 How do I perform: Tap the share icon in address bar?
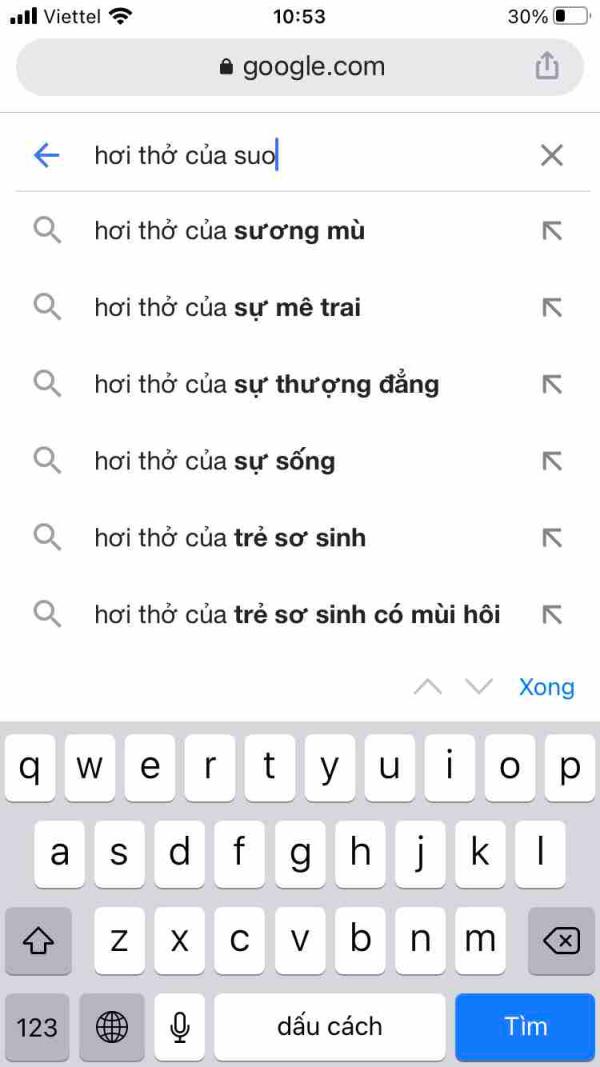tap(546, 67)
